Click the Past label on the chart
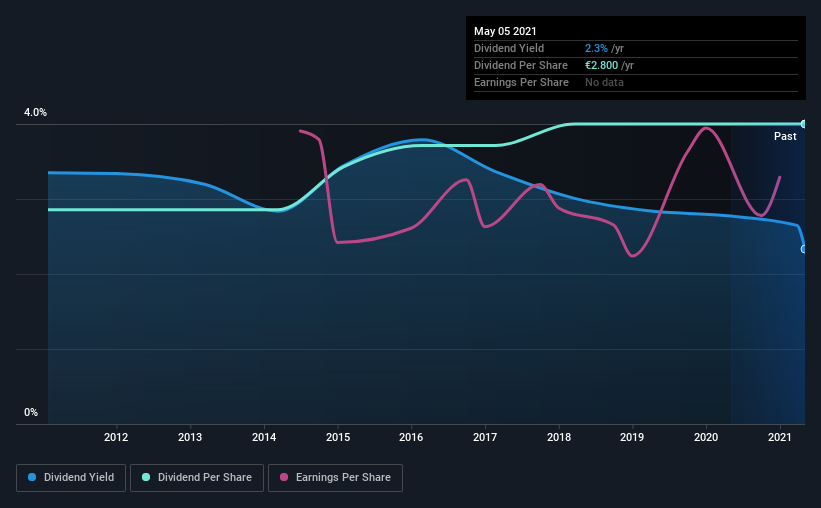 click(785, 136)
